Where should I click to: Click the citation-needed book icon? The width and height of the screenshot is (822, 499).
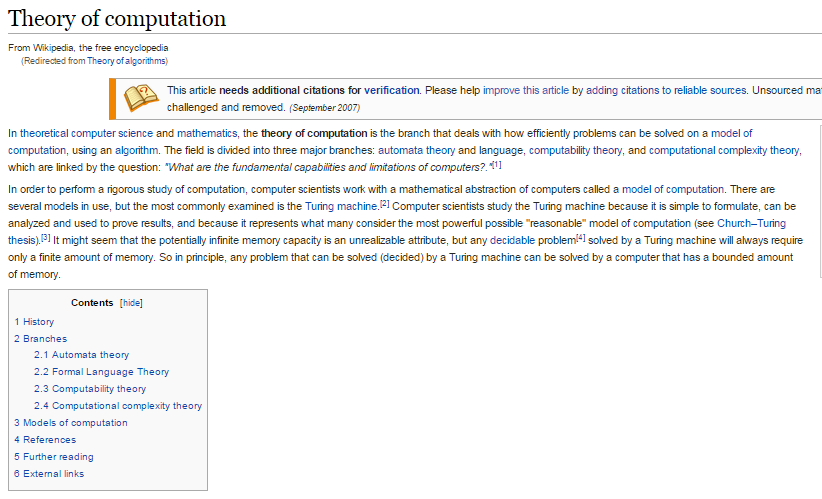140,97
